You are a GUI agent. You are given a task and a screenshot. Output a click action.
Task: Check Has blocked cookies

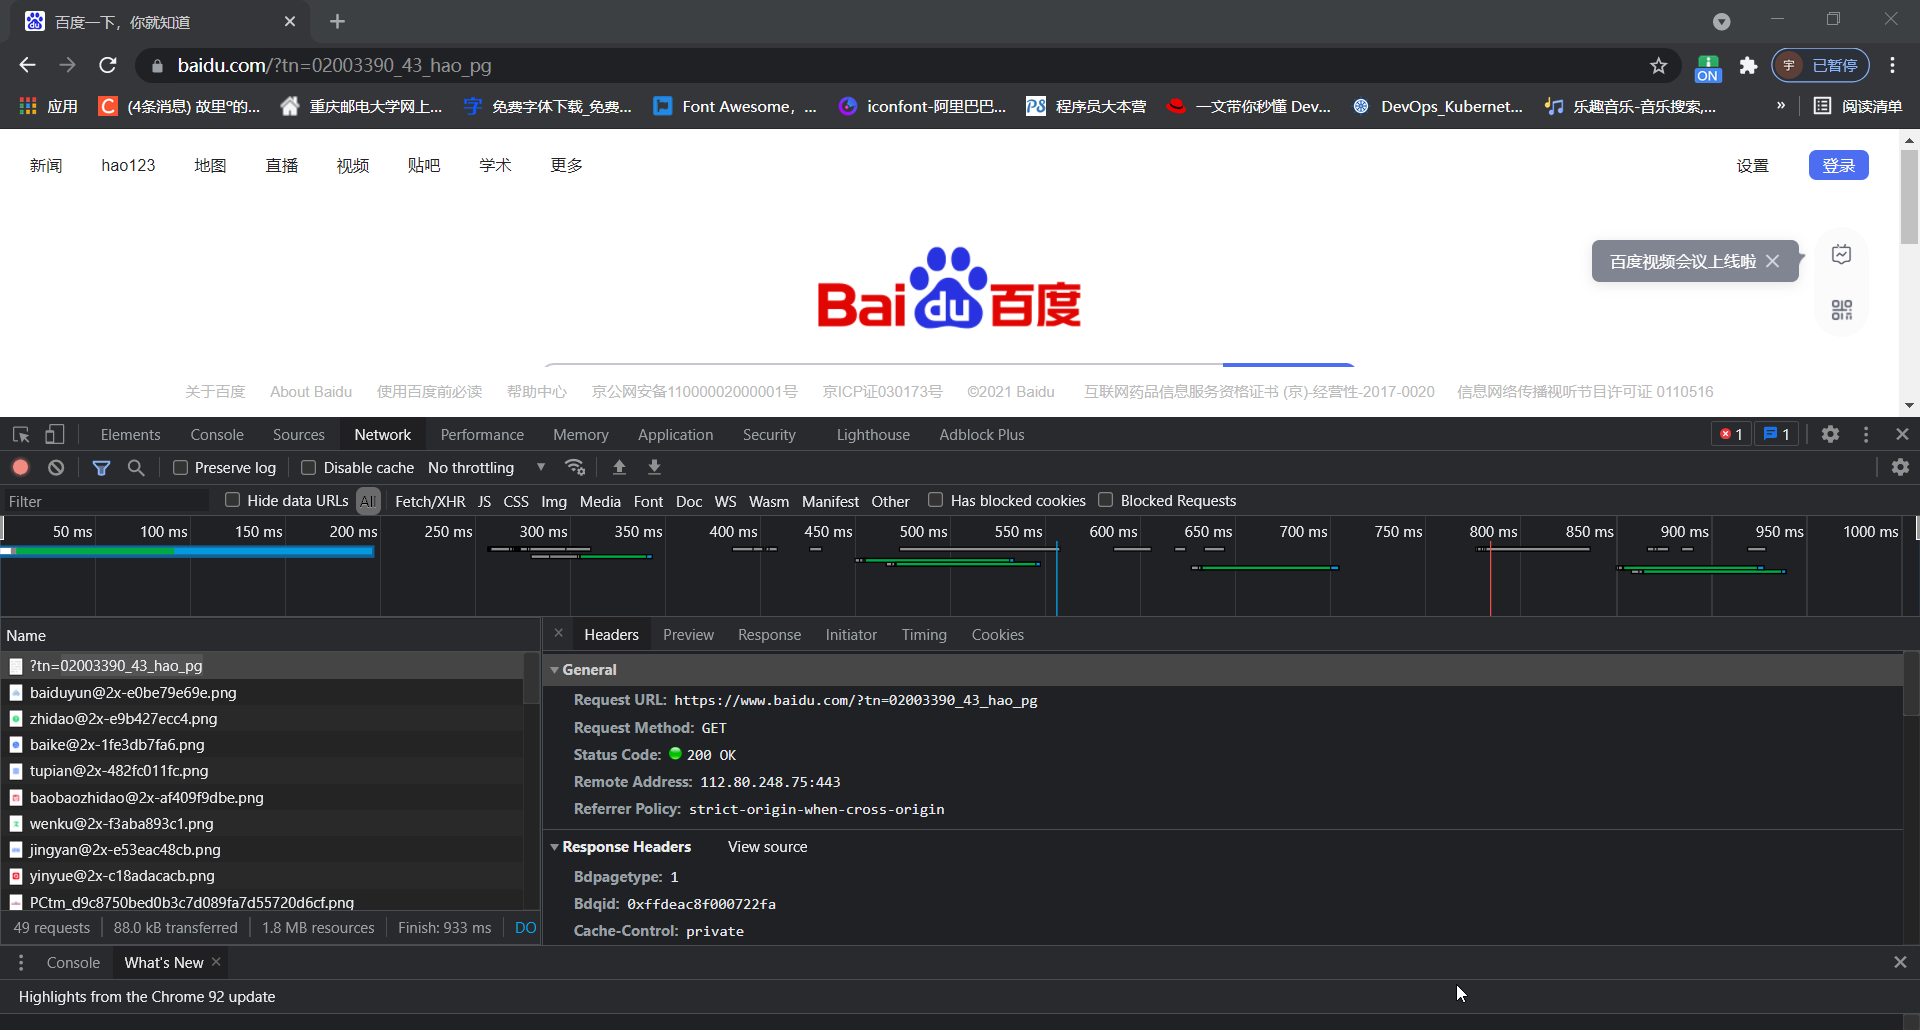(936, 500)
